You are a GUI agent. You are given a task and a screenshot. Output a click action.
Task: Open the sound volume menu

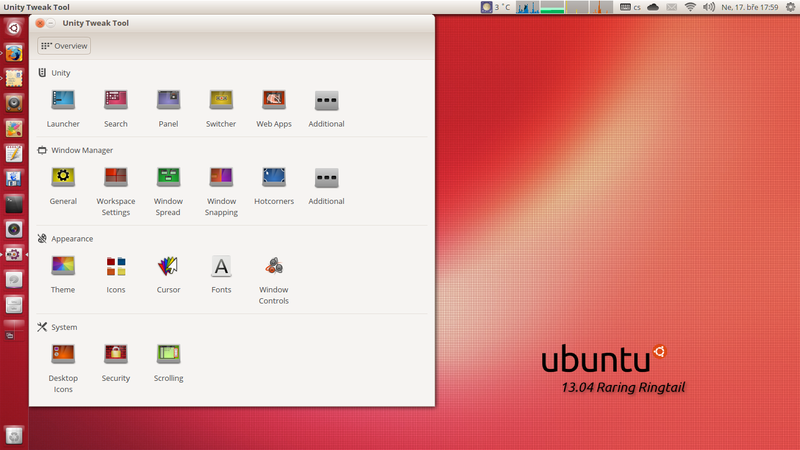tap(709, 7)
